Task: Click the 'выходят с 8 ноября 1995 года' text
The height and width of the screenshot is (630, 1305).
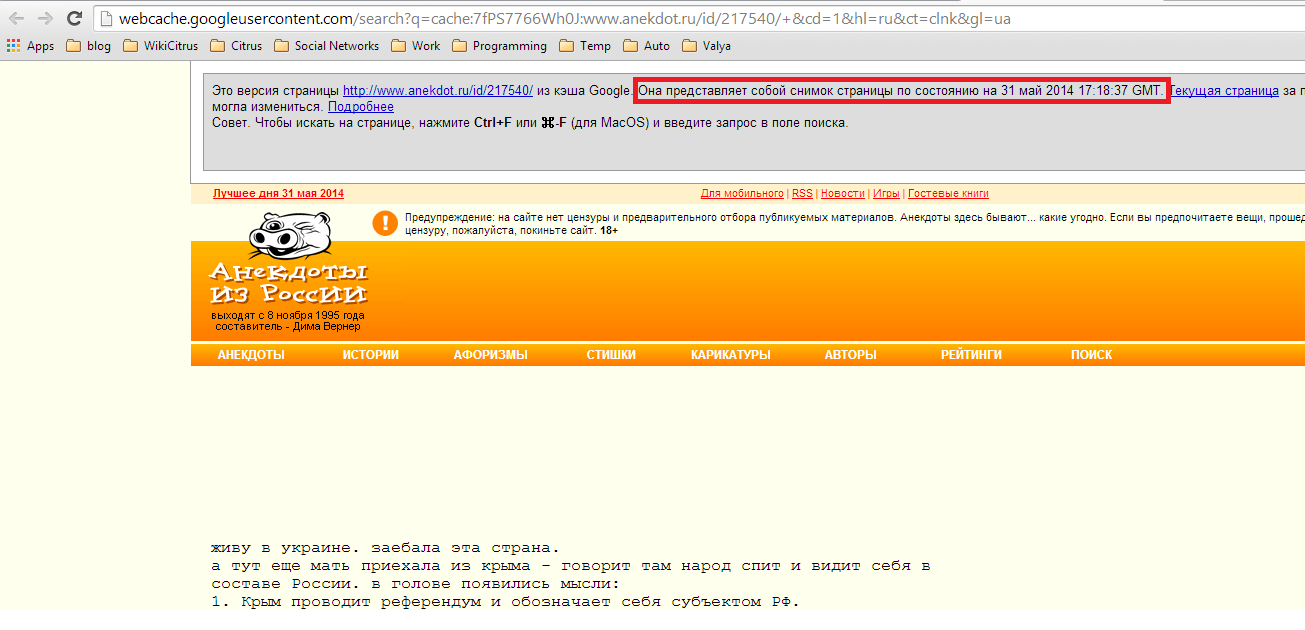Action: point(288,315)
